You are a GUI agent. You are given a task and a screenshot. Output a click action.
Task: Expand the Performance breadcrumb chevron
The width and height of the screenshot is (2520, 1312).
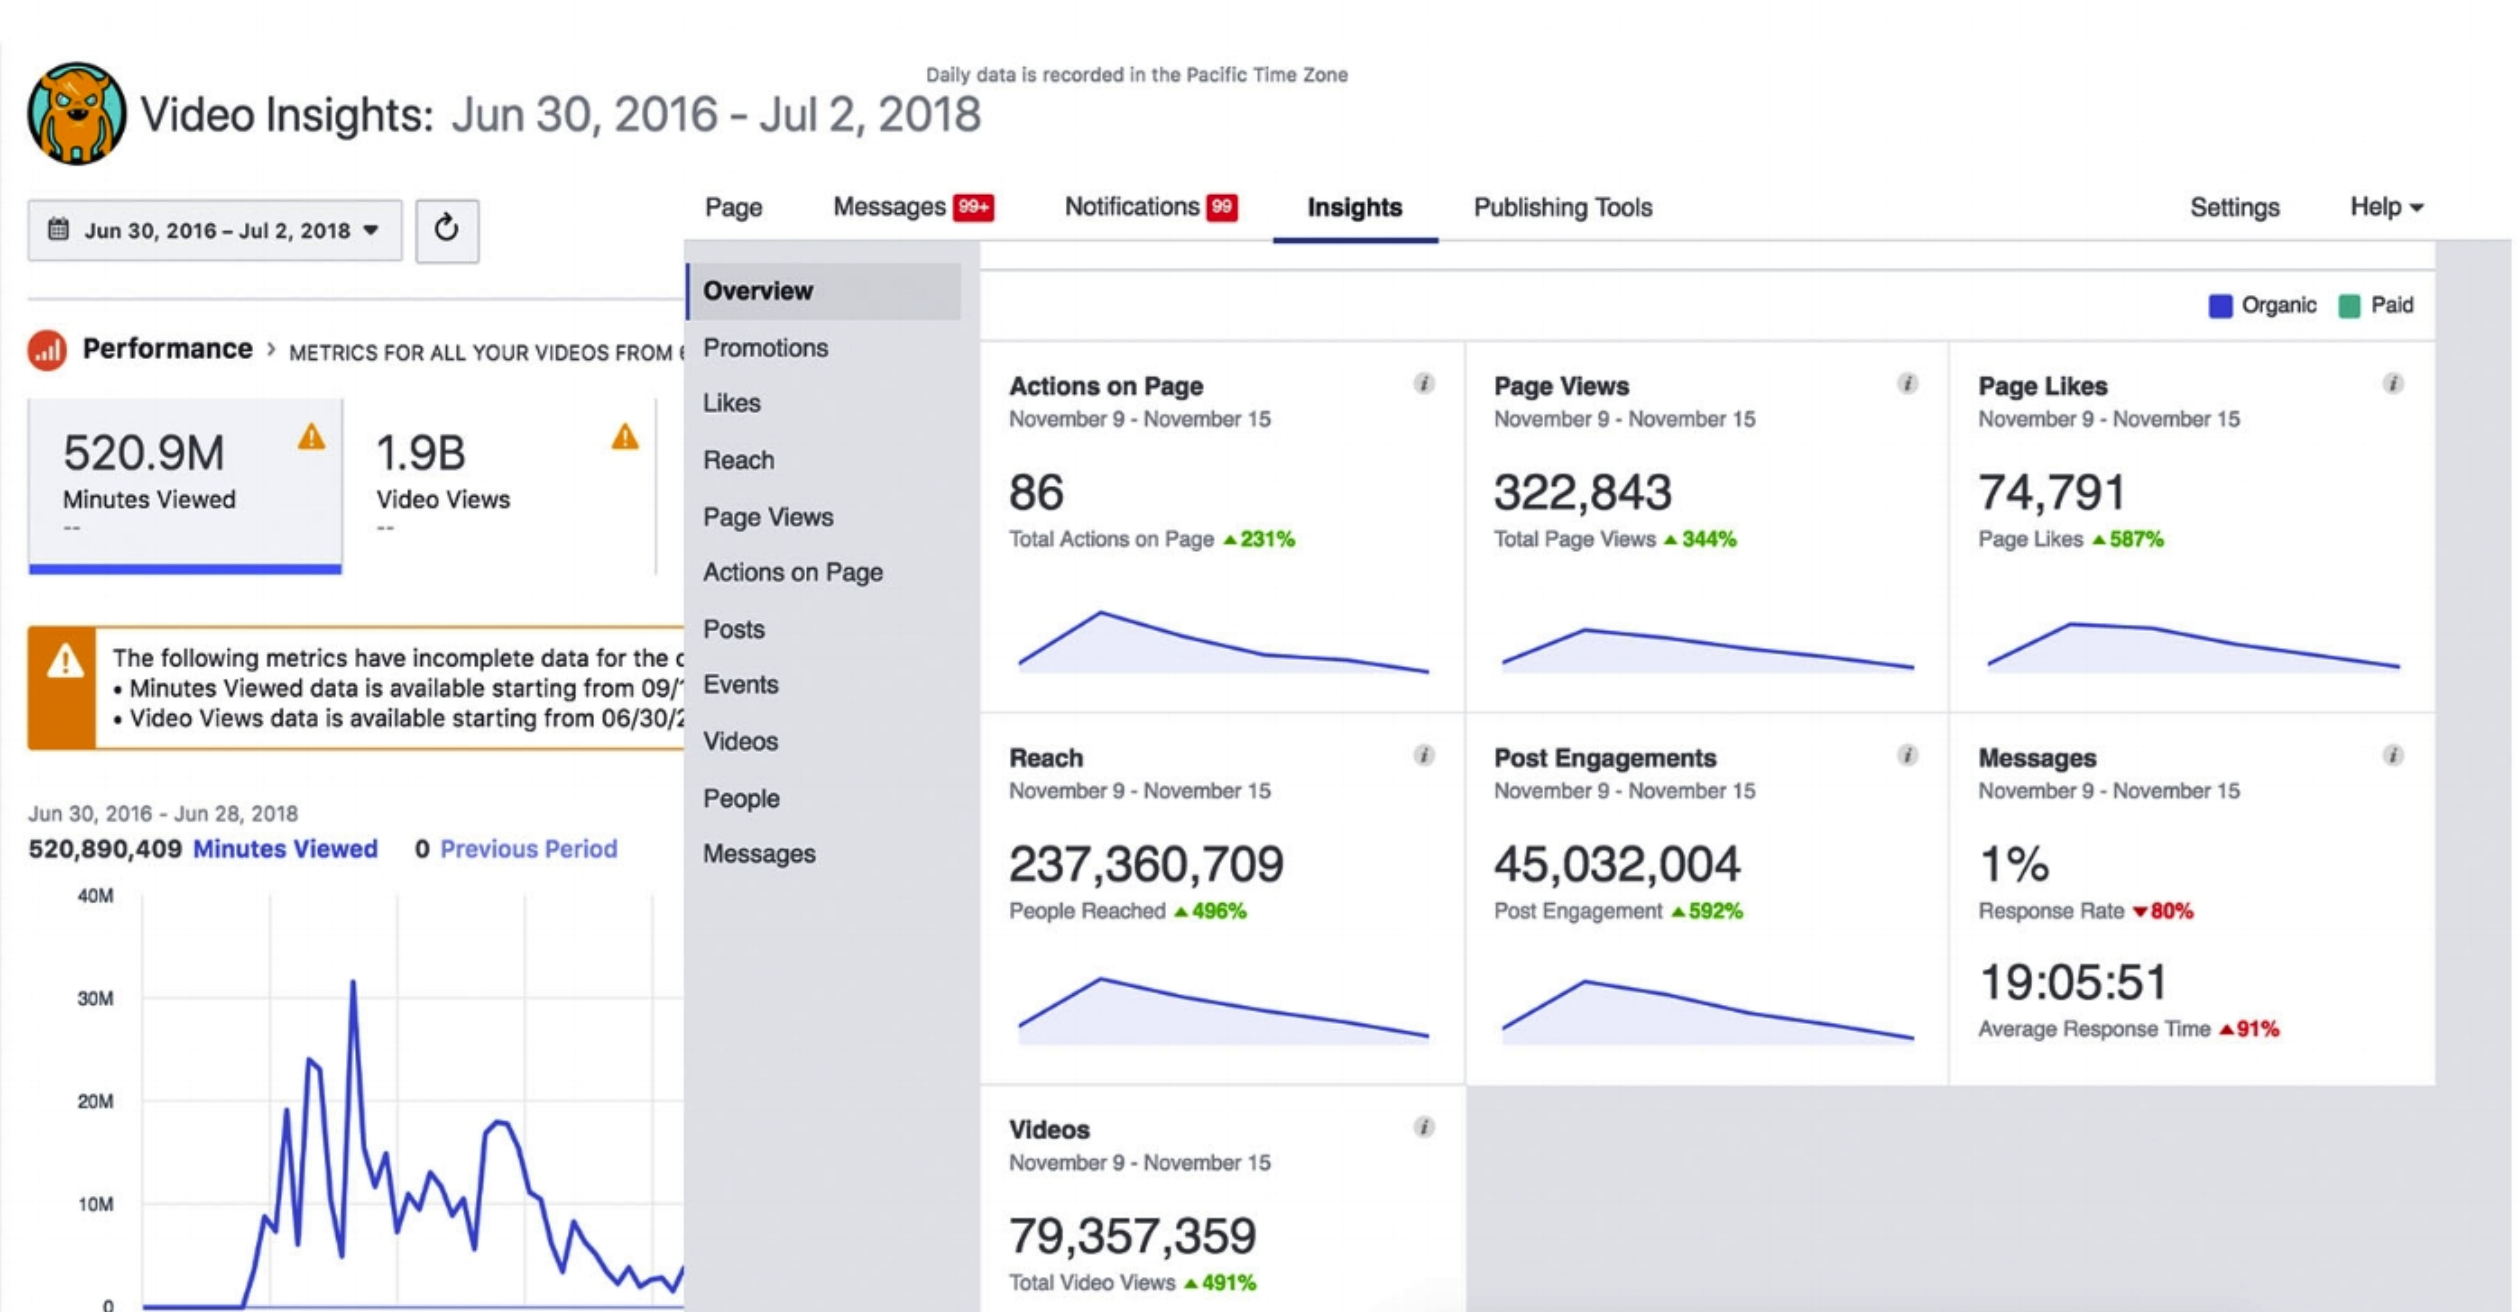271,349
